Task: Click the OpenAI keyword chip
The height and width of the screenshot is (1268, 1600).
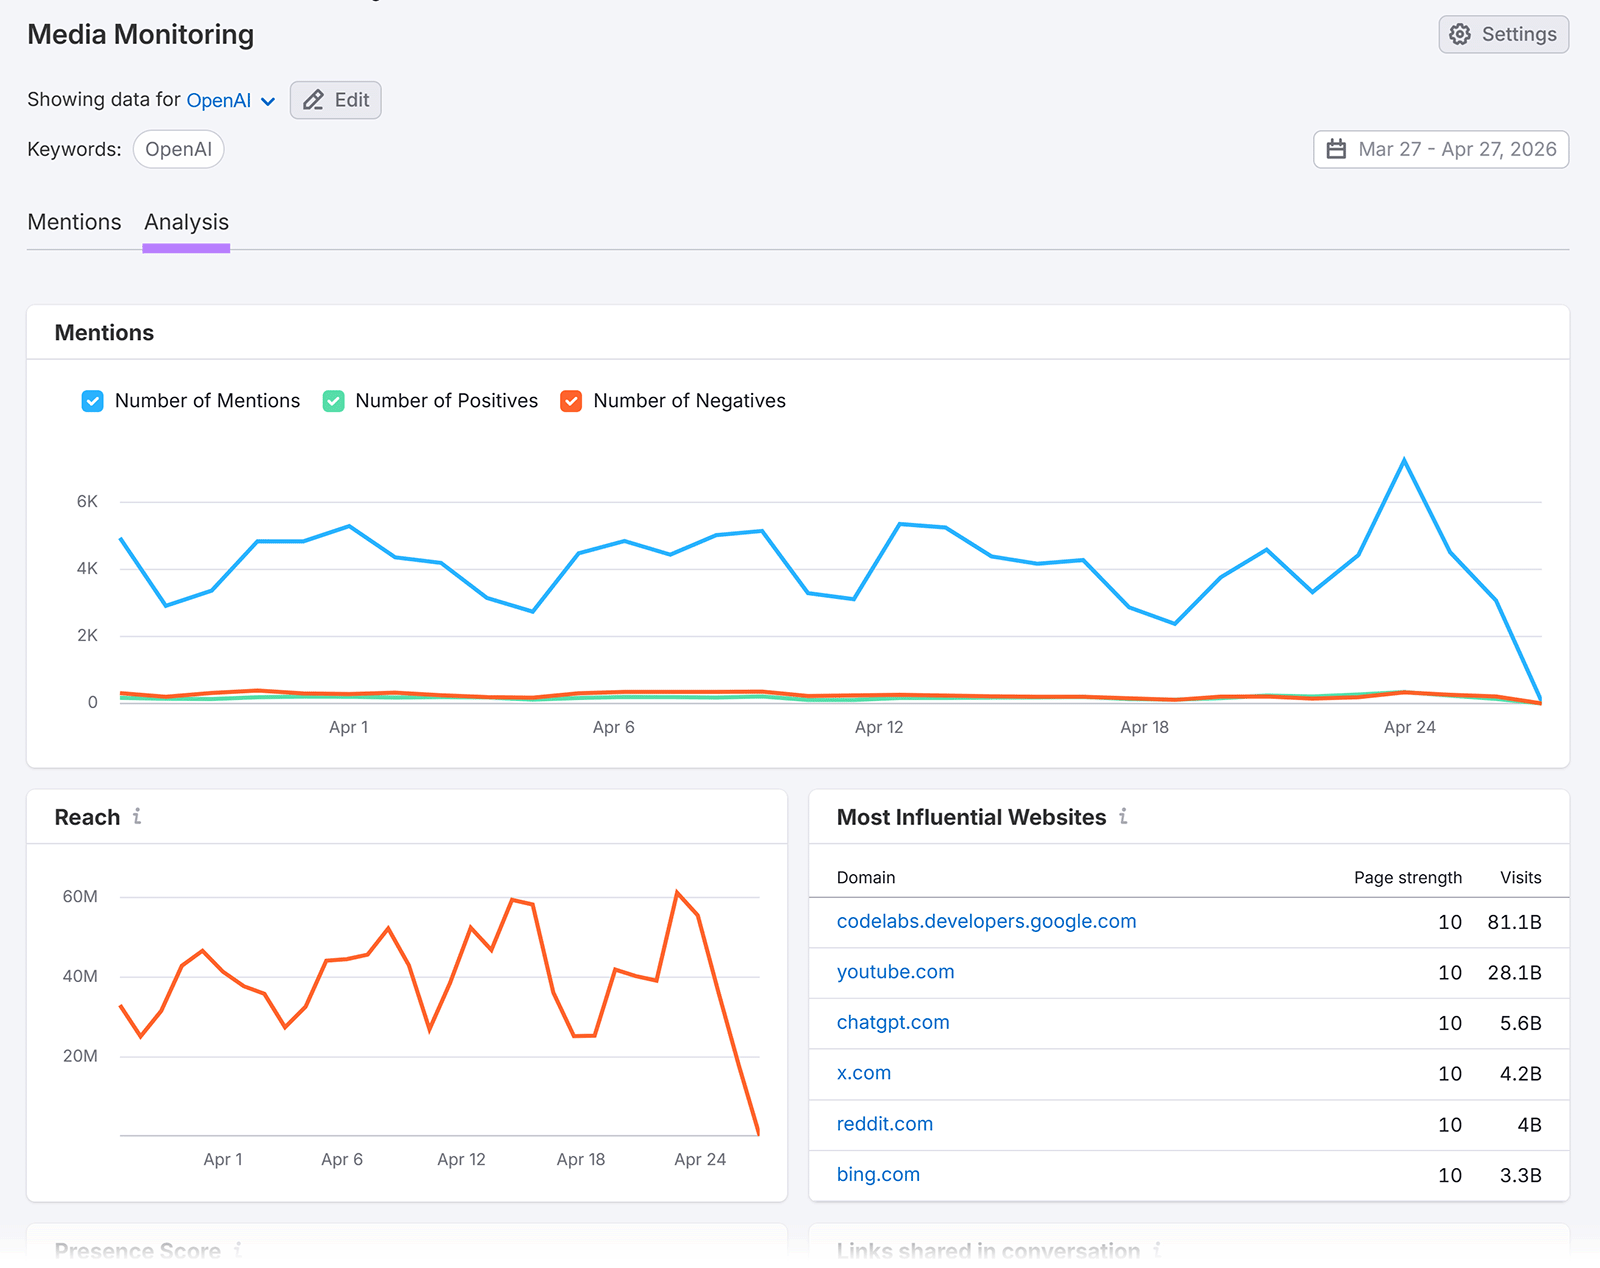Action: click(x=178, y=149)
